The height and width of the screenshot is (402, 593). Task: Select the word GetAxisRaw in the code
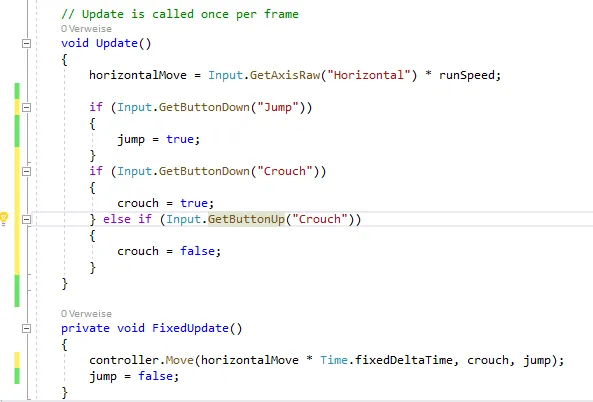coord(285,75)
